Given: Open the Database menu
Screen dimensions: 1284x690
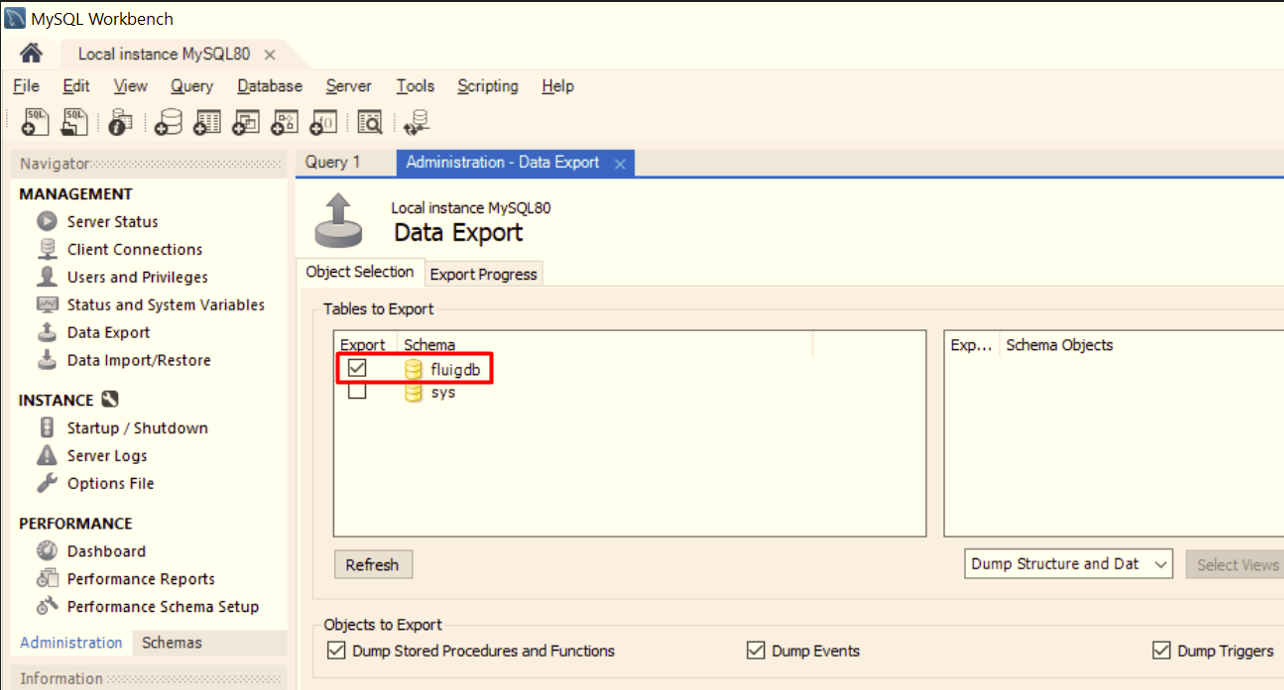Looking at the screenshot, I should point(270,86).
